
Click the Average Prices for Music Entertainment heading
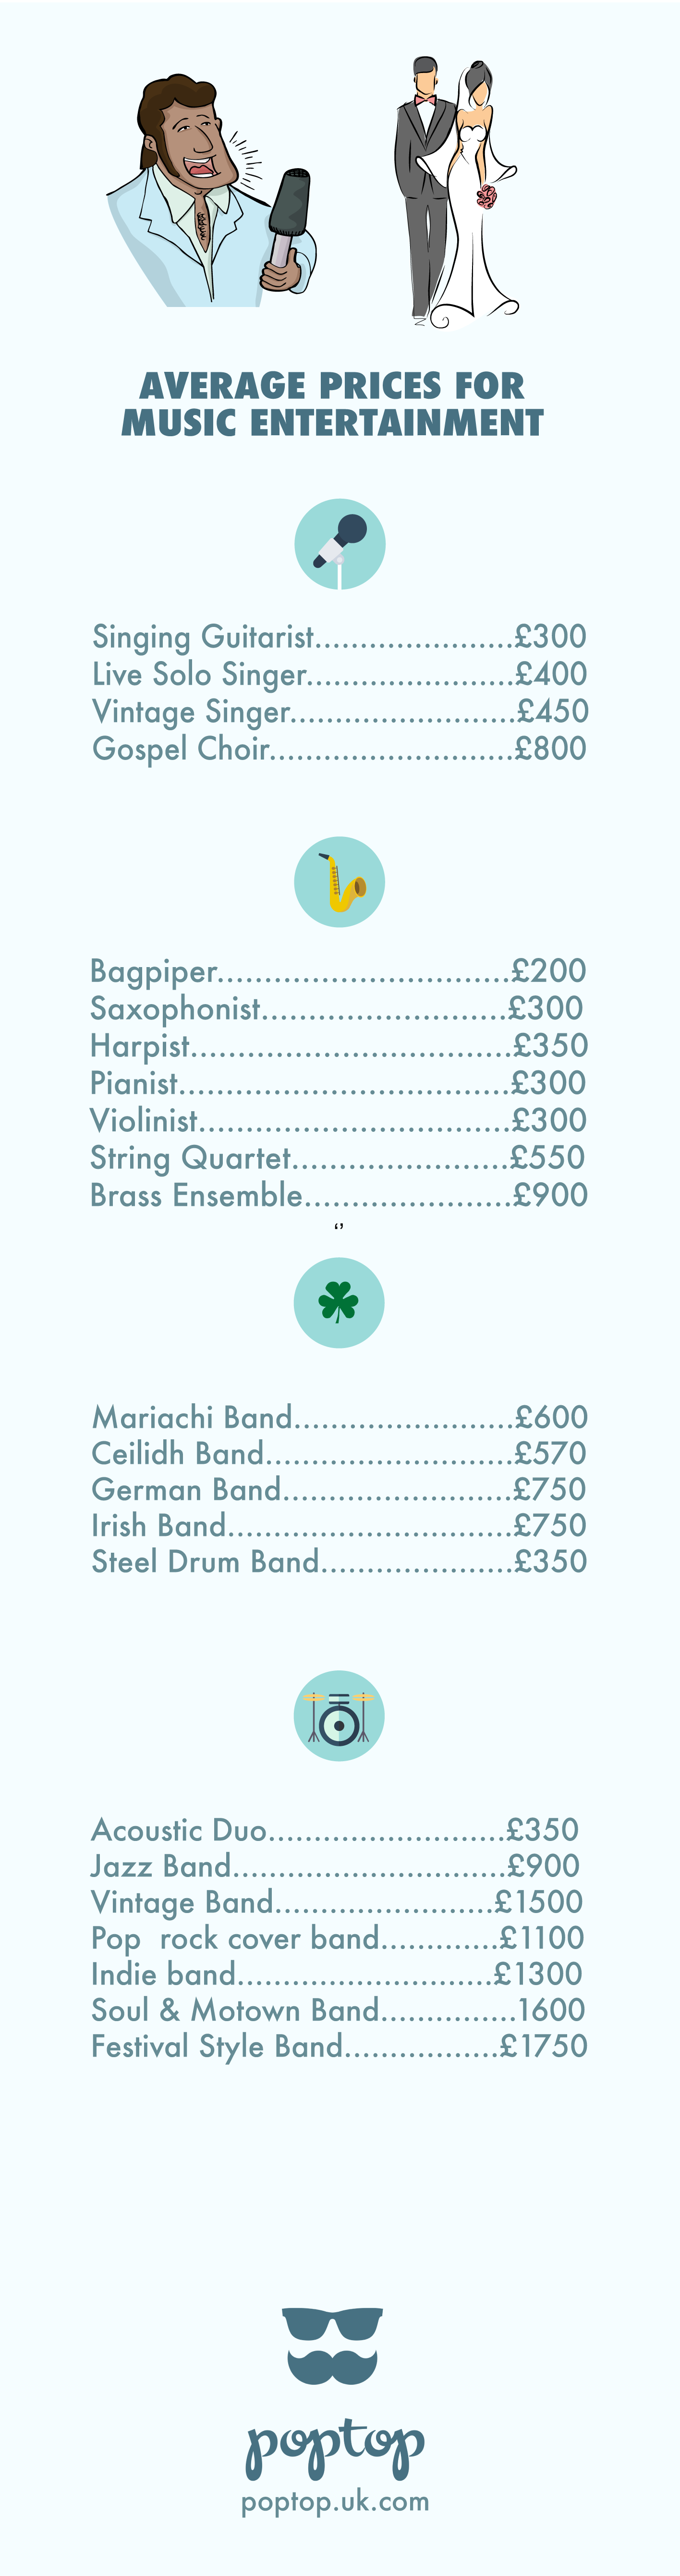[332, 404]
